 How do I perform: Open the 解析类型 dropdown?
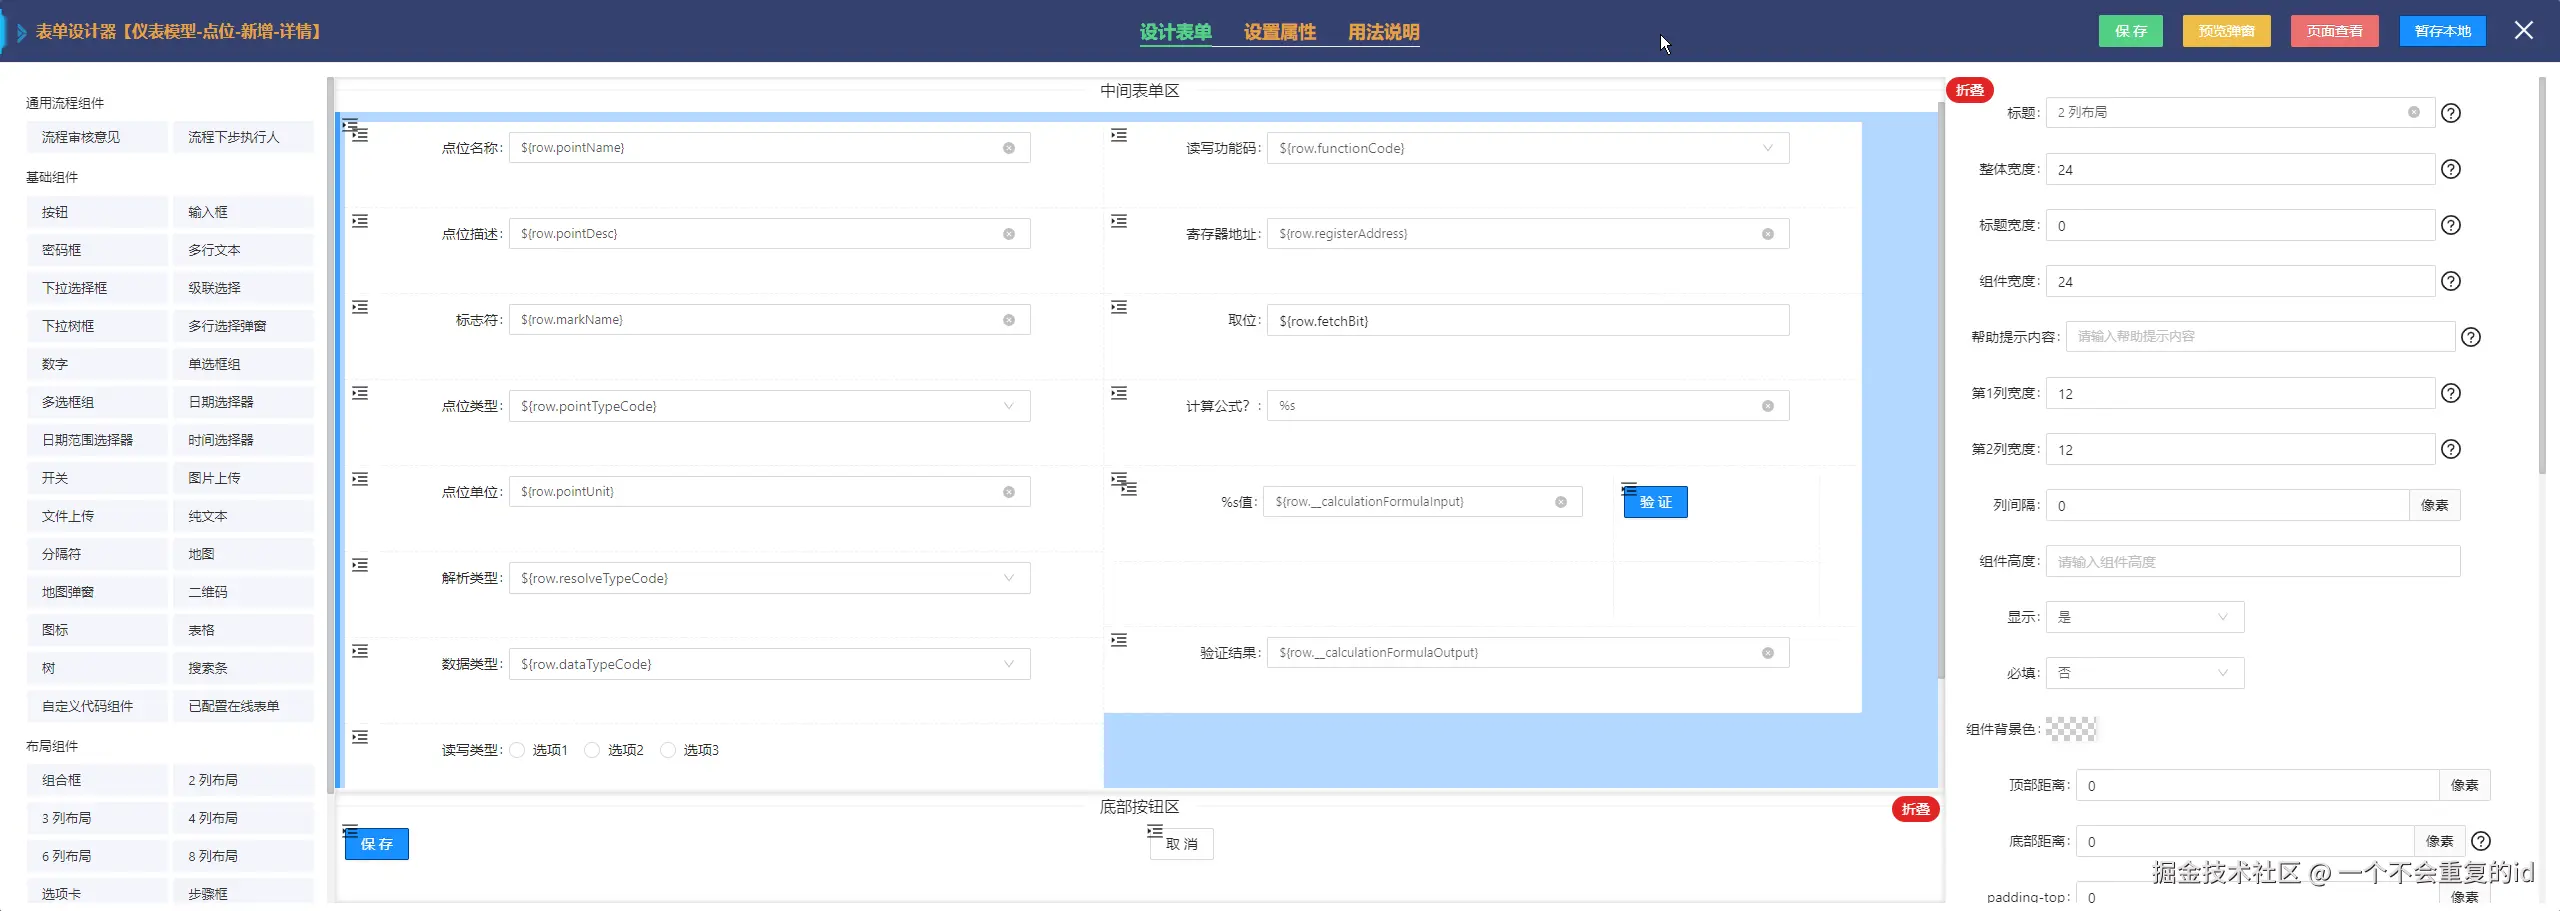[x=769, y=578]
